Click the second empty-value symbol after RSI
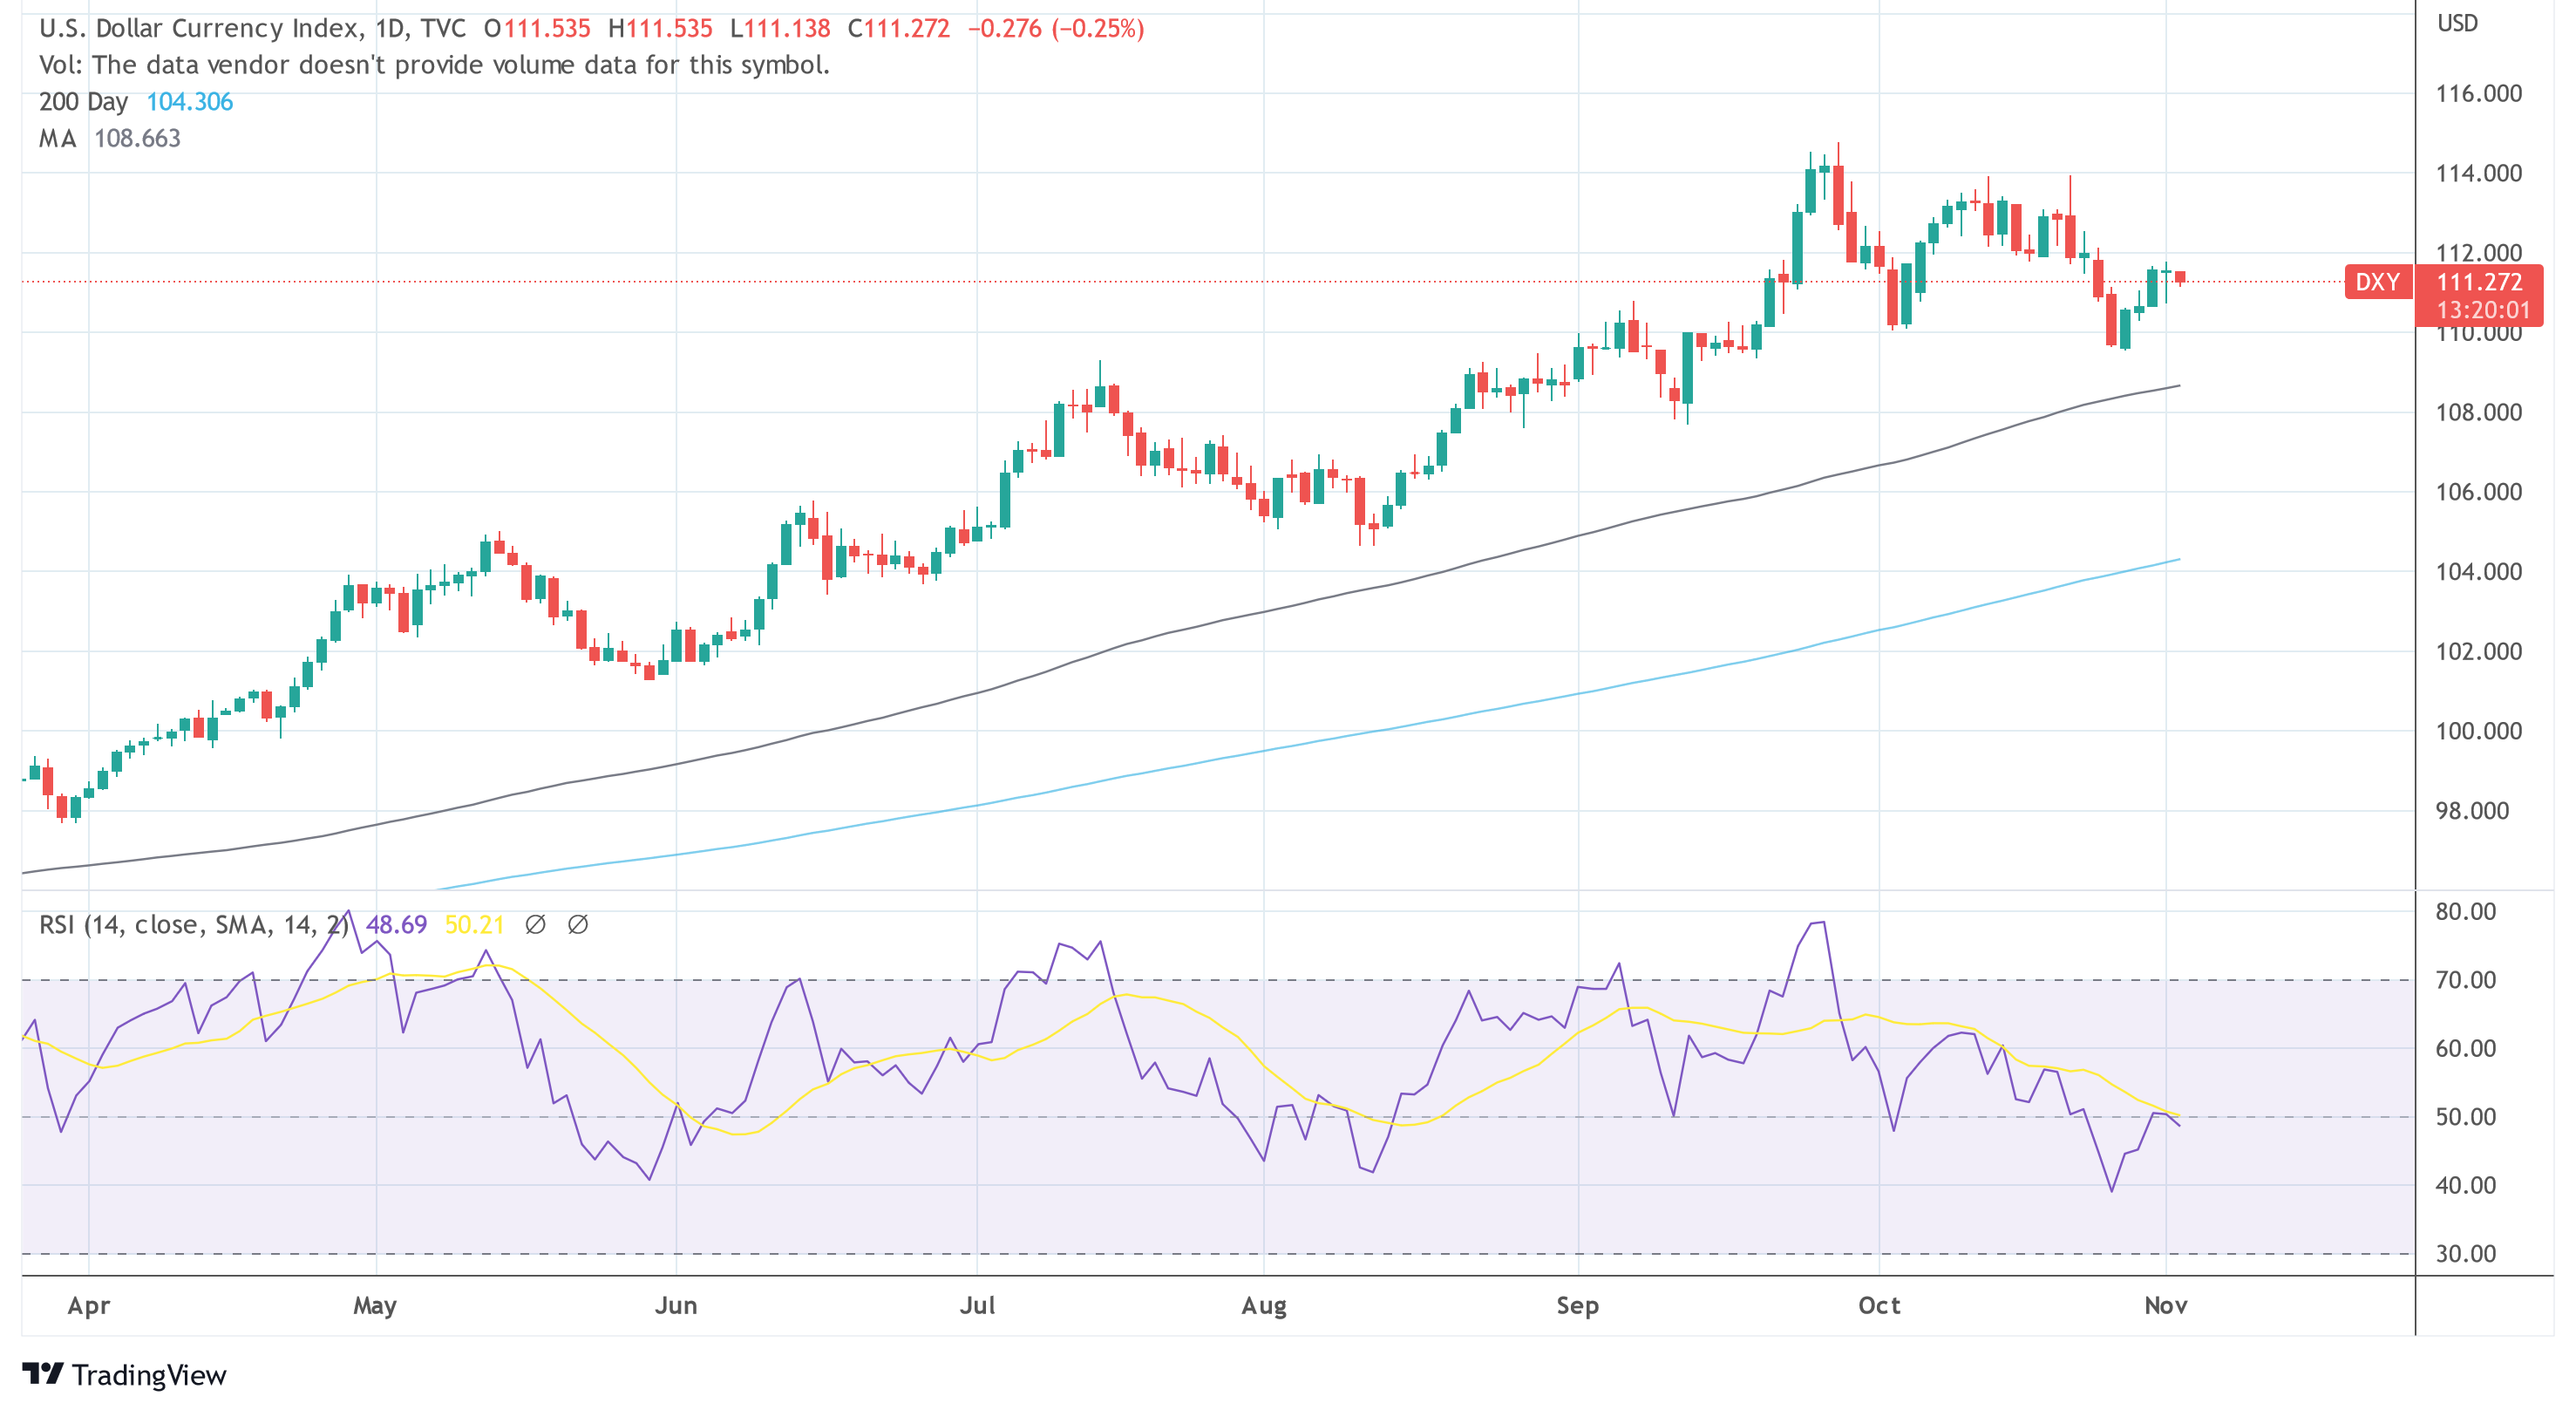The image size is (2576, 1410). coord(577,925)
